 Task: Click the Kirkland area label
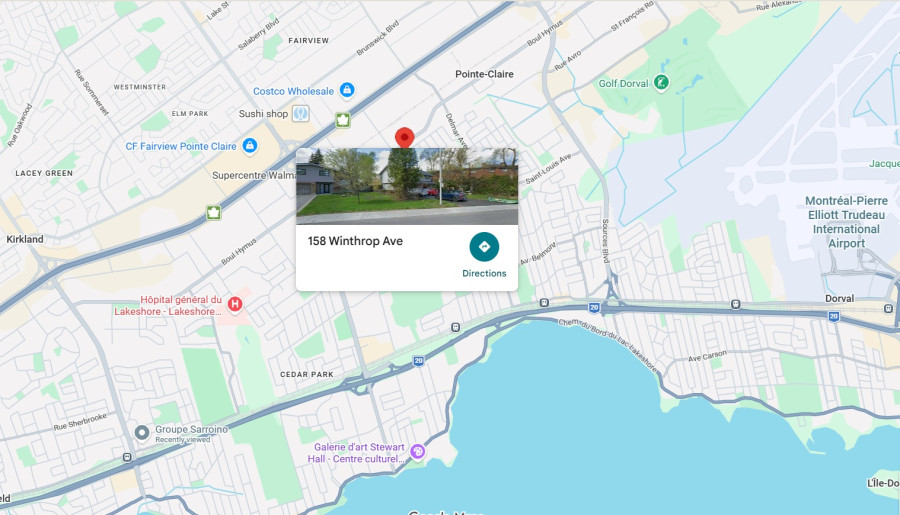point(25,239)
